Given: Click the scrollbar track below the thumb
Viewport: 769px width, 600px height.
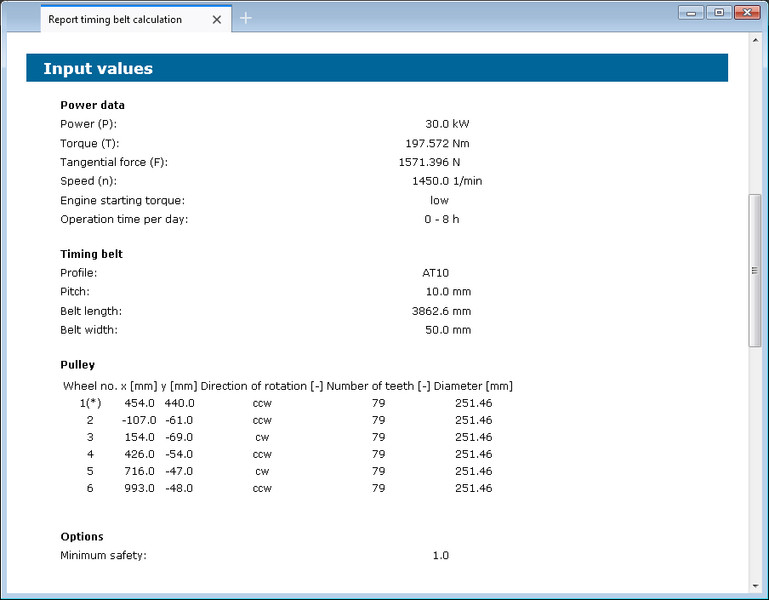Looking at the screenshot, I should point(755,460).
